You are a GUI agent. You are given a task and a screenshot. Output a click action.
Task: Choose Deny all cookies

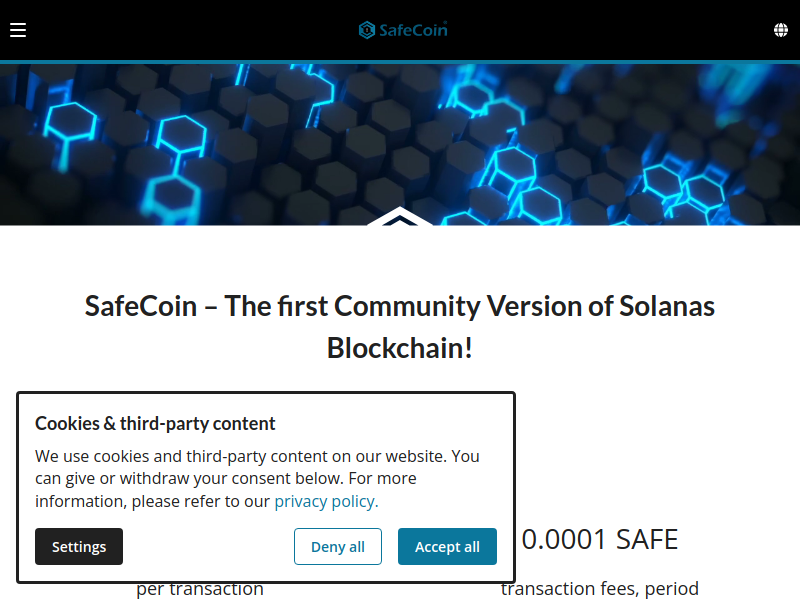[338, 546]
